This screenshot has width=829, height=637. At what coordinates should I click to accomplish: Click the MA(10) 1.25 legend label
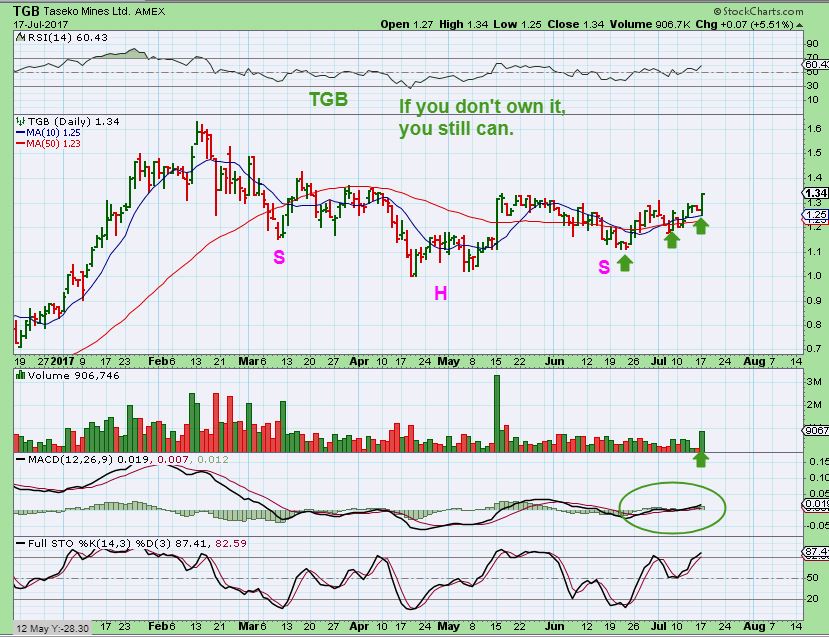coord(54,133)
